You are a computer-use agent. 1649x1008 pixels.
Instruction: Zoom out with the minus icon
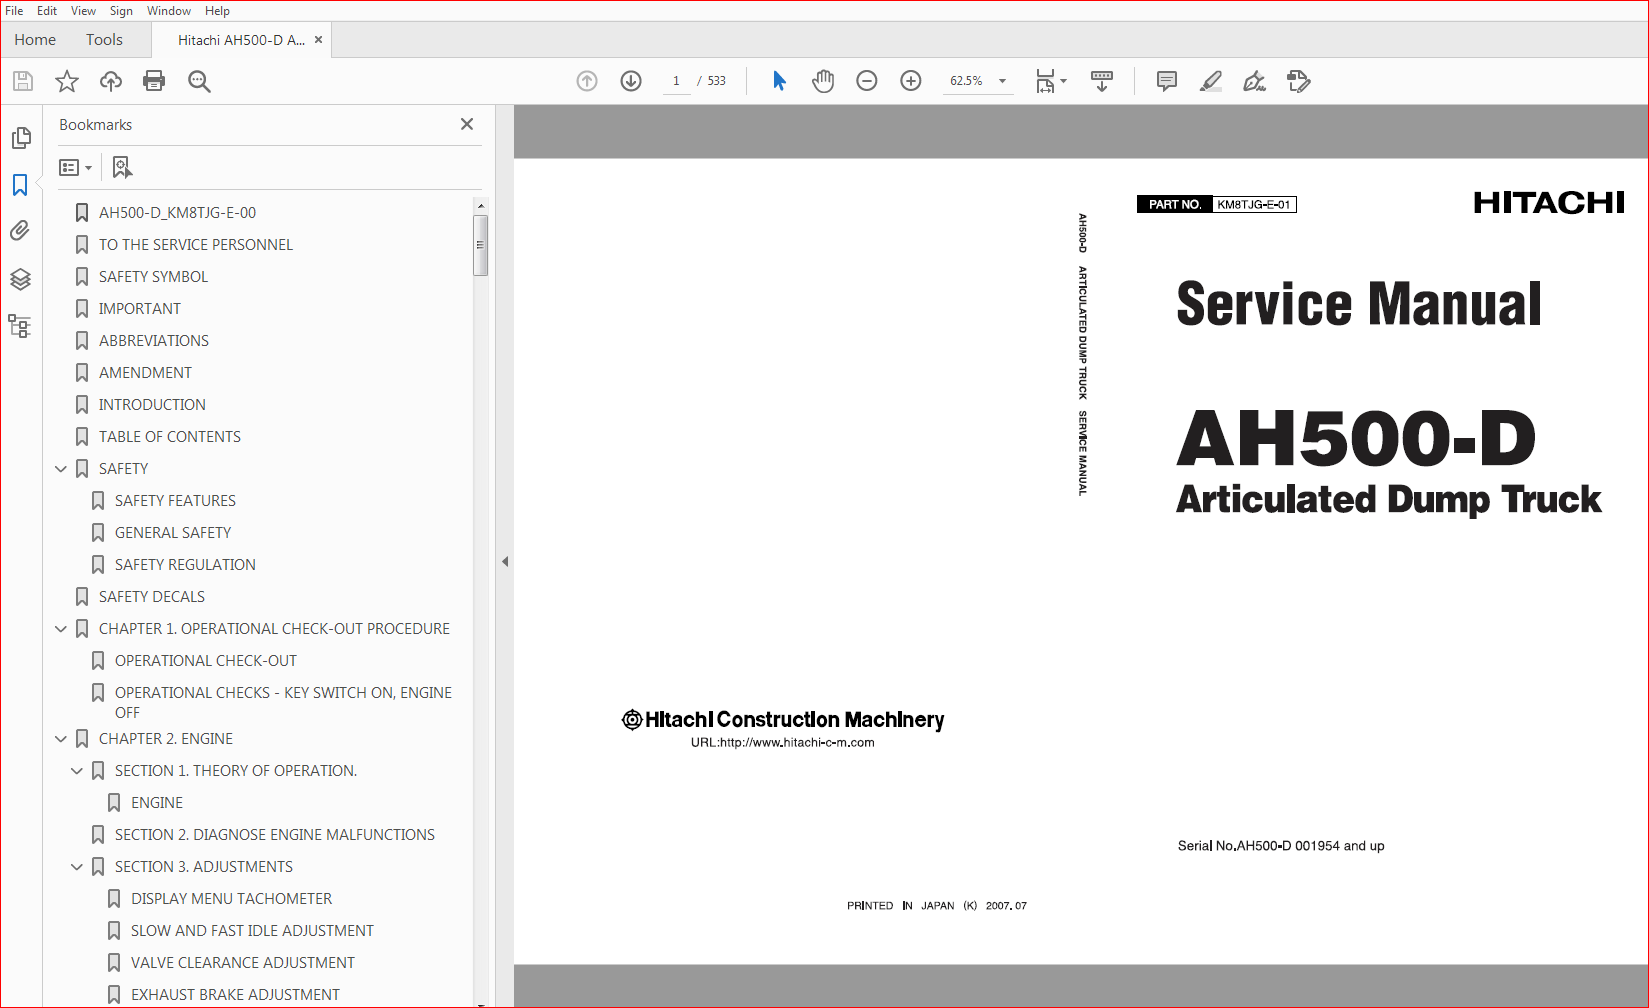[867, 81]
